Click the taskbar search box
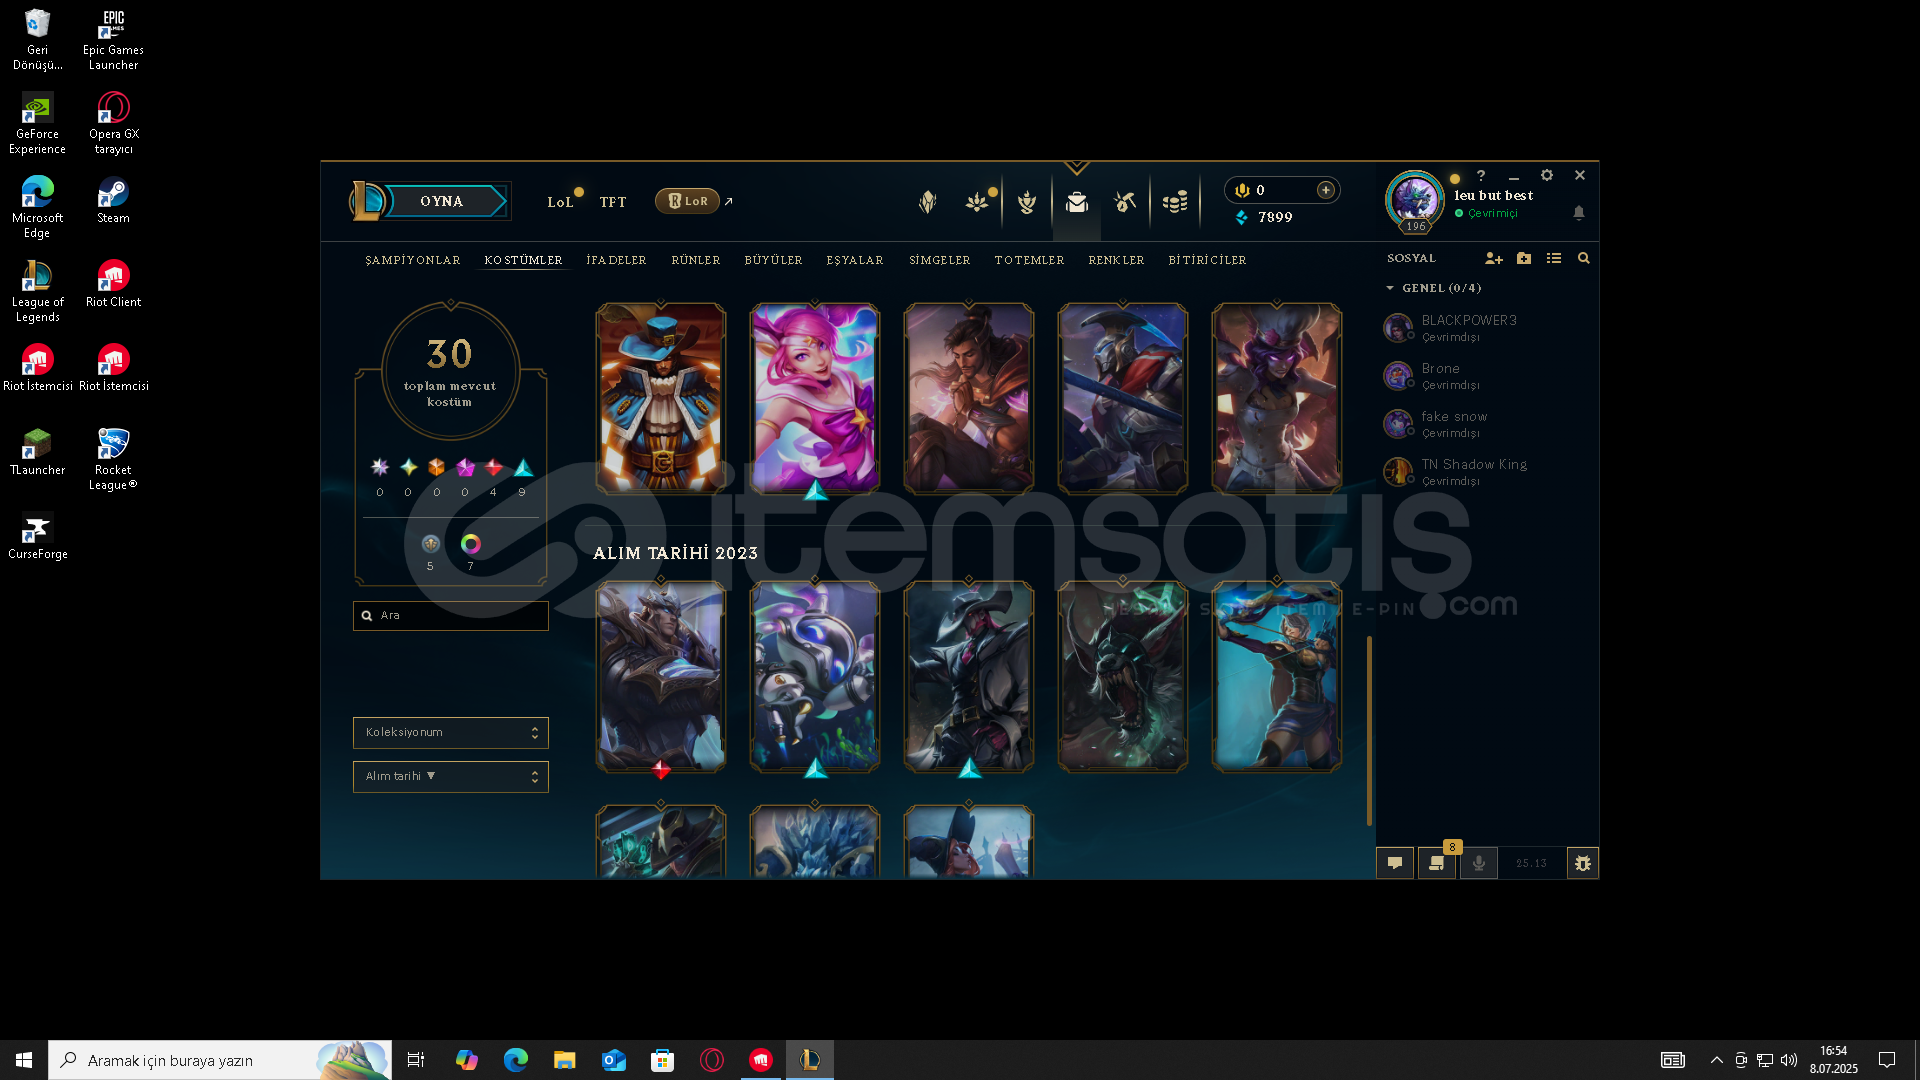 220,1060
